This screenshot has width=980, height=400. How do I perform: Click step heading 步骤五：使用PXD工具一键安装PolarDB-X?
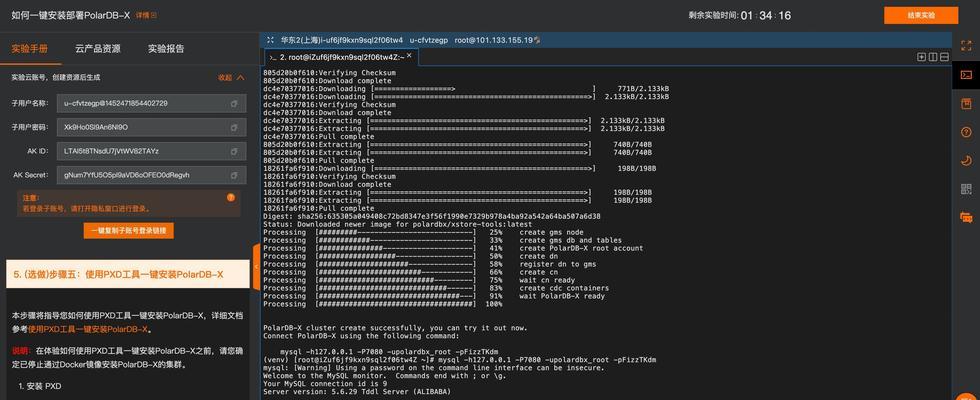(128, 274)
